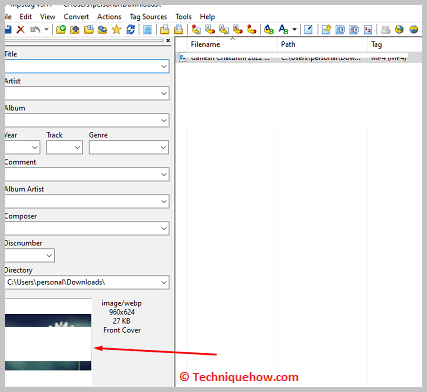Viewport: 427px width, 392px height.
Task: Sort by the Path column header
Action: (322, 44)
